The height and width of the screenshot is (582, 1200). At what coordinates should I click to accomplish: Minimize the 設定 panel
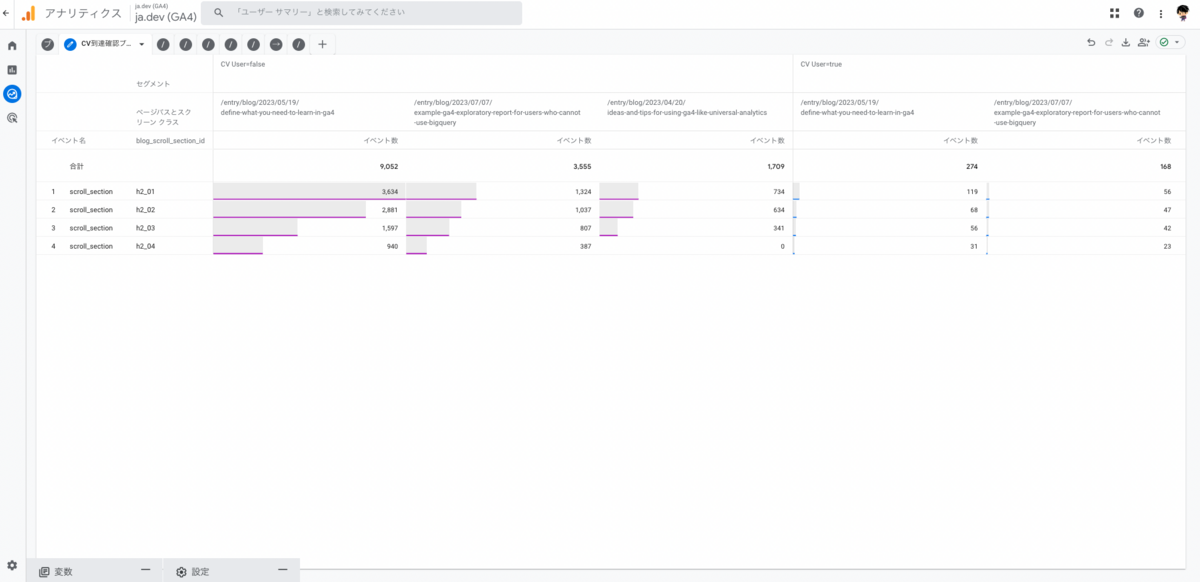[x=283, y=570]
